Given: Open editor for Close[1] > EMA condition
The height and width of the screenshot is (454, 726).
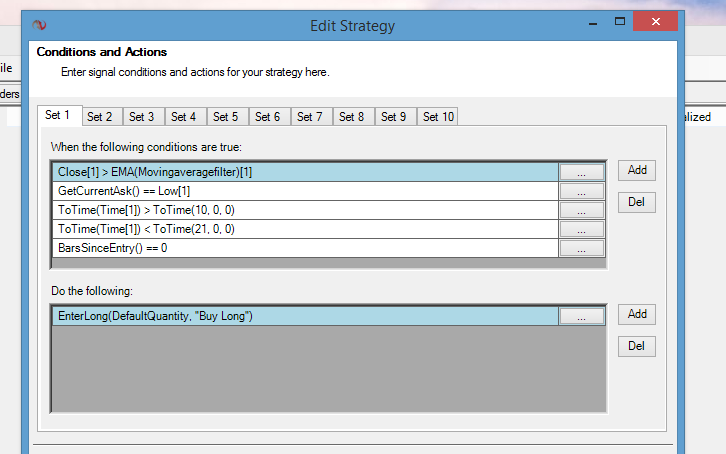Looking at the screenshot, I should [x=581, y=172].
